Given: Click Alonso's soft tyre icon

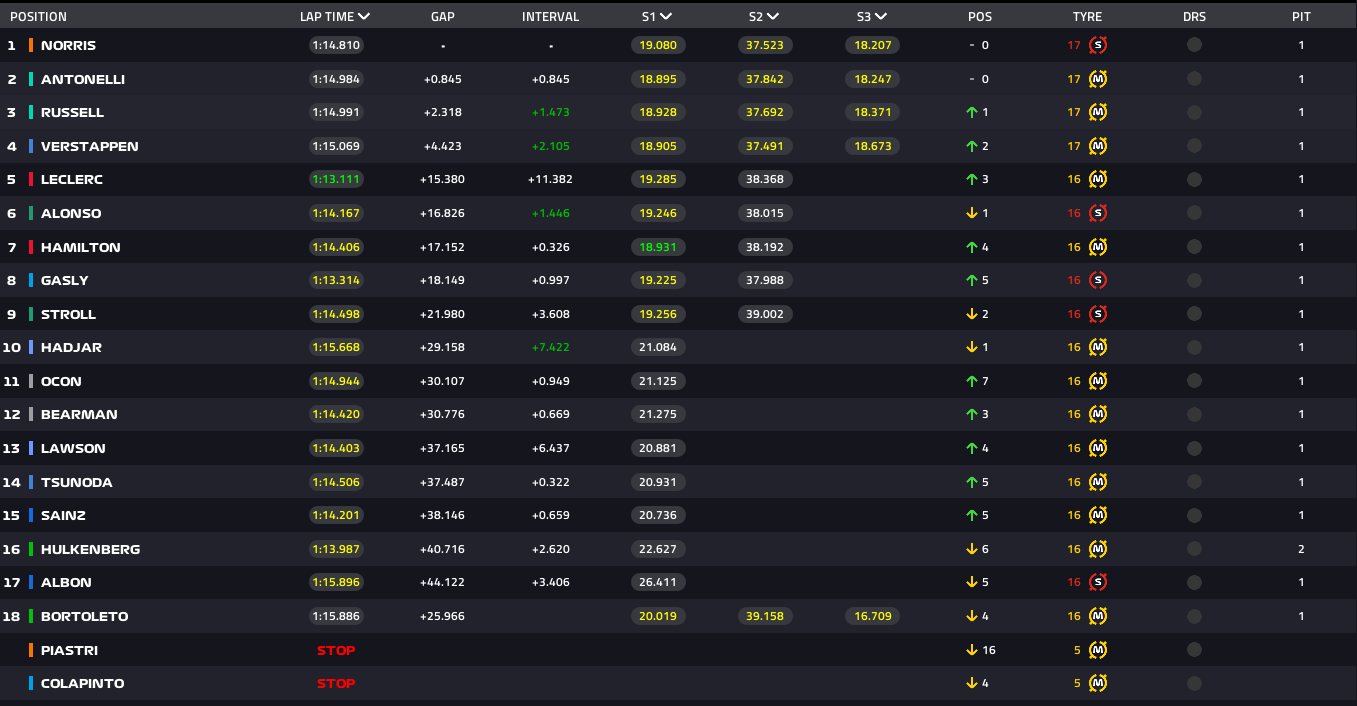Looking at the screenshot, I should pyautogui.click(x=1098, y=213).
